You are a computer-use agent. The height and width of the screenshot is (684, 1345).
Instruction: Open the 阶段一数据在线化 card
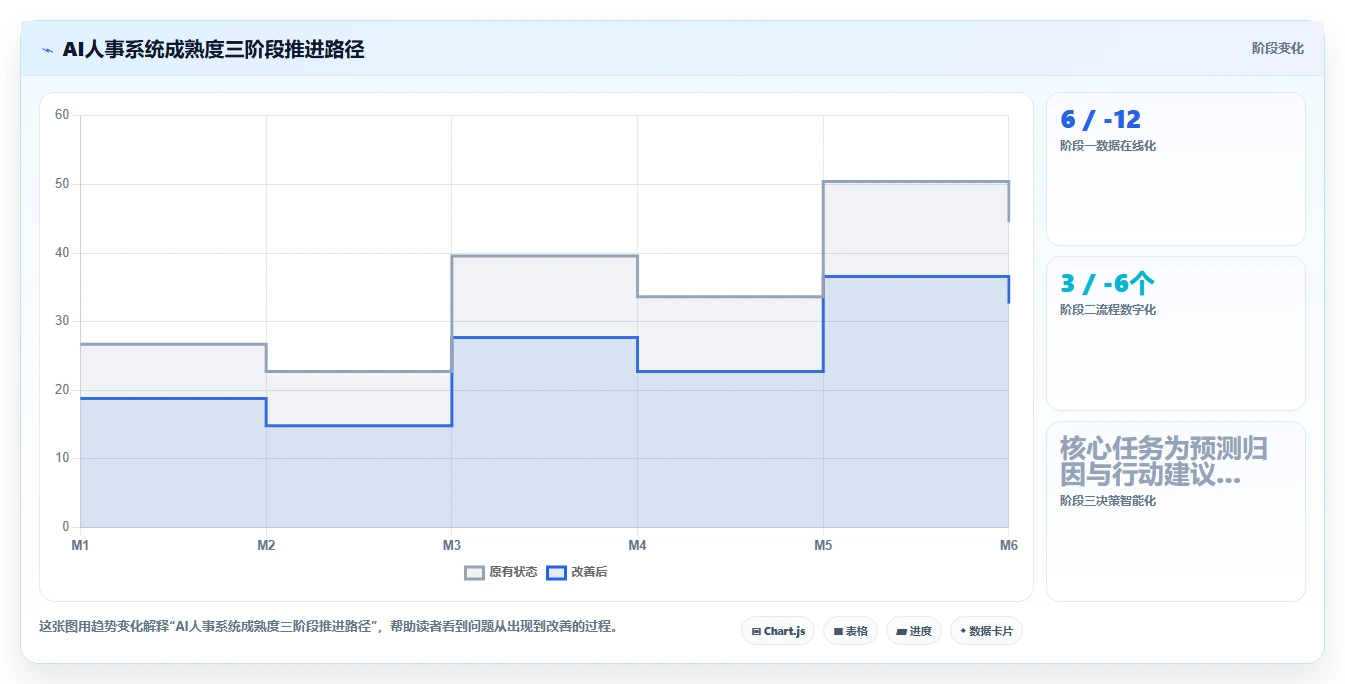pos(1175,169)
